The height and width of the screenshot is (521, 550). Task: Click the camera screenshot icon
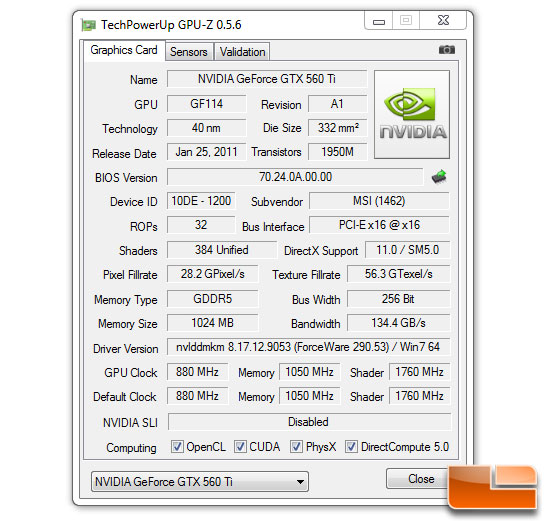pyautogui.click(x=447, y=50)
